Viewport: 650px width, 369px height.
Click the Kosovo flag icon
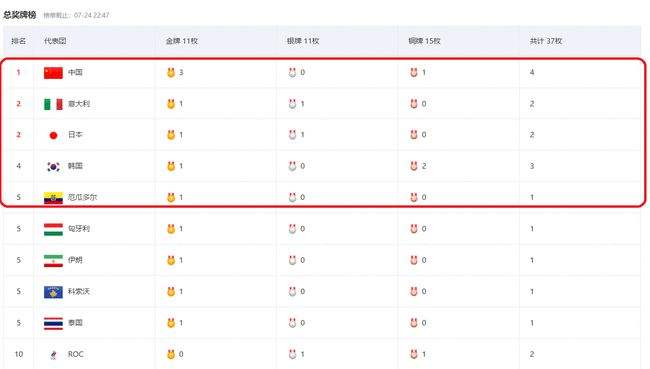pyautogui.click(x=53, y=292)
